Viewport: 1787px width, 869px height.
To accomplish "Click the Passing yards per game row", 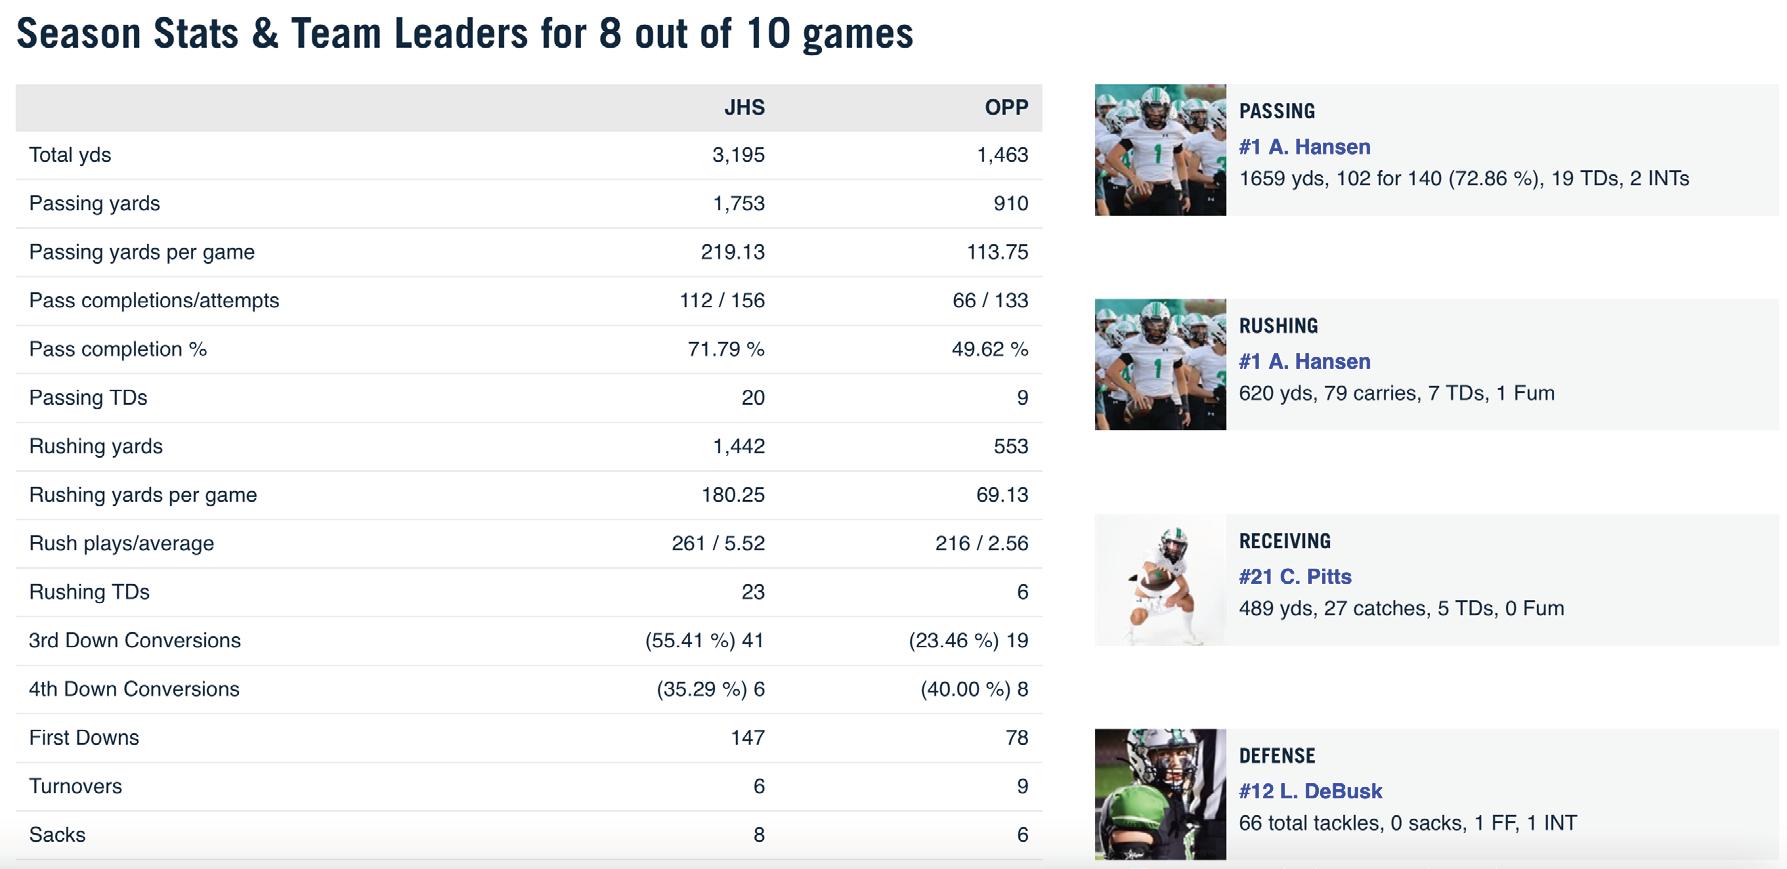I will (529, 252).
